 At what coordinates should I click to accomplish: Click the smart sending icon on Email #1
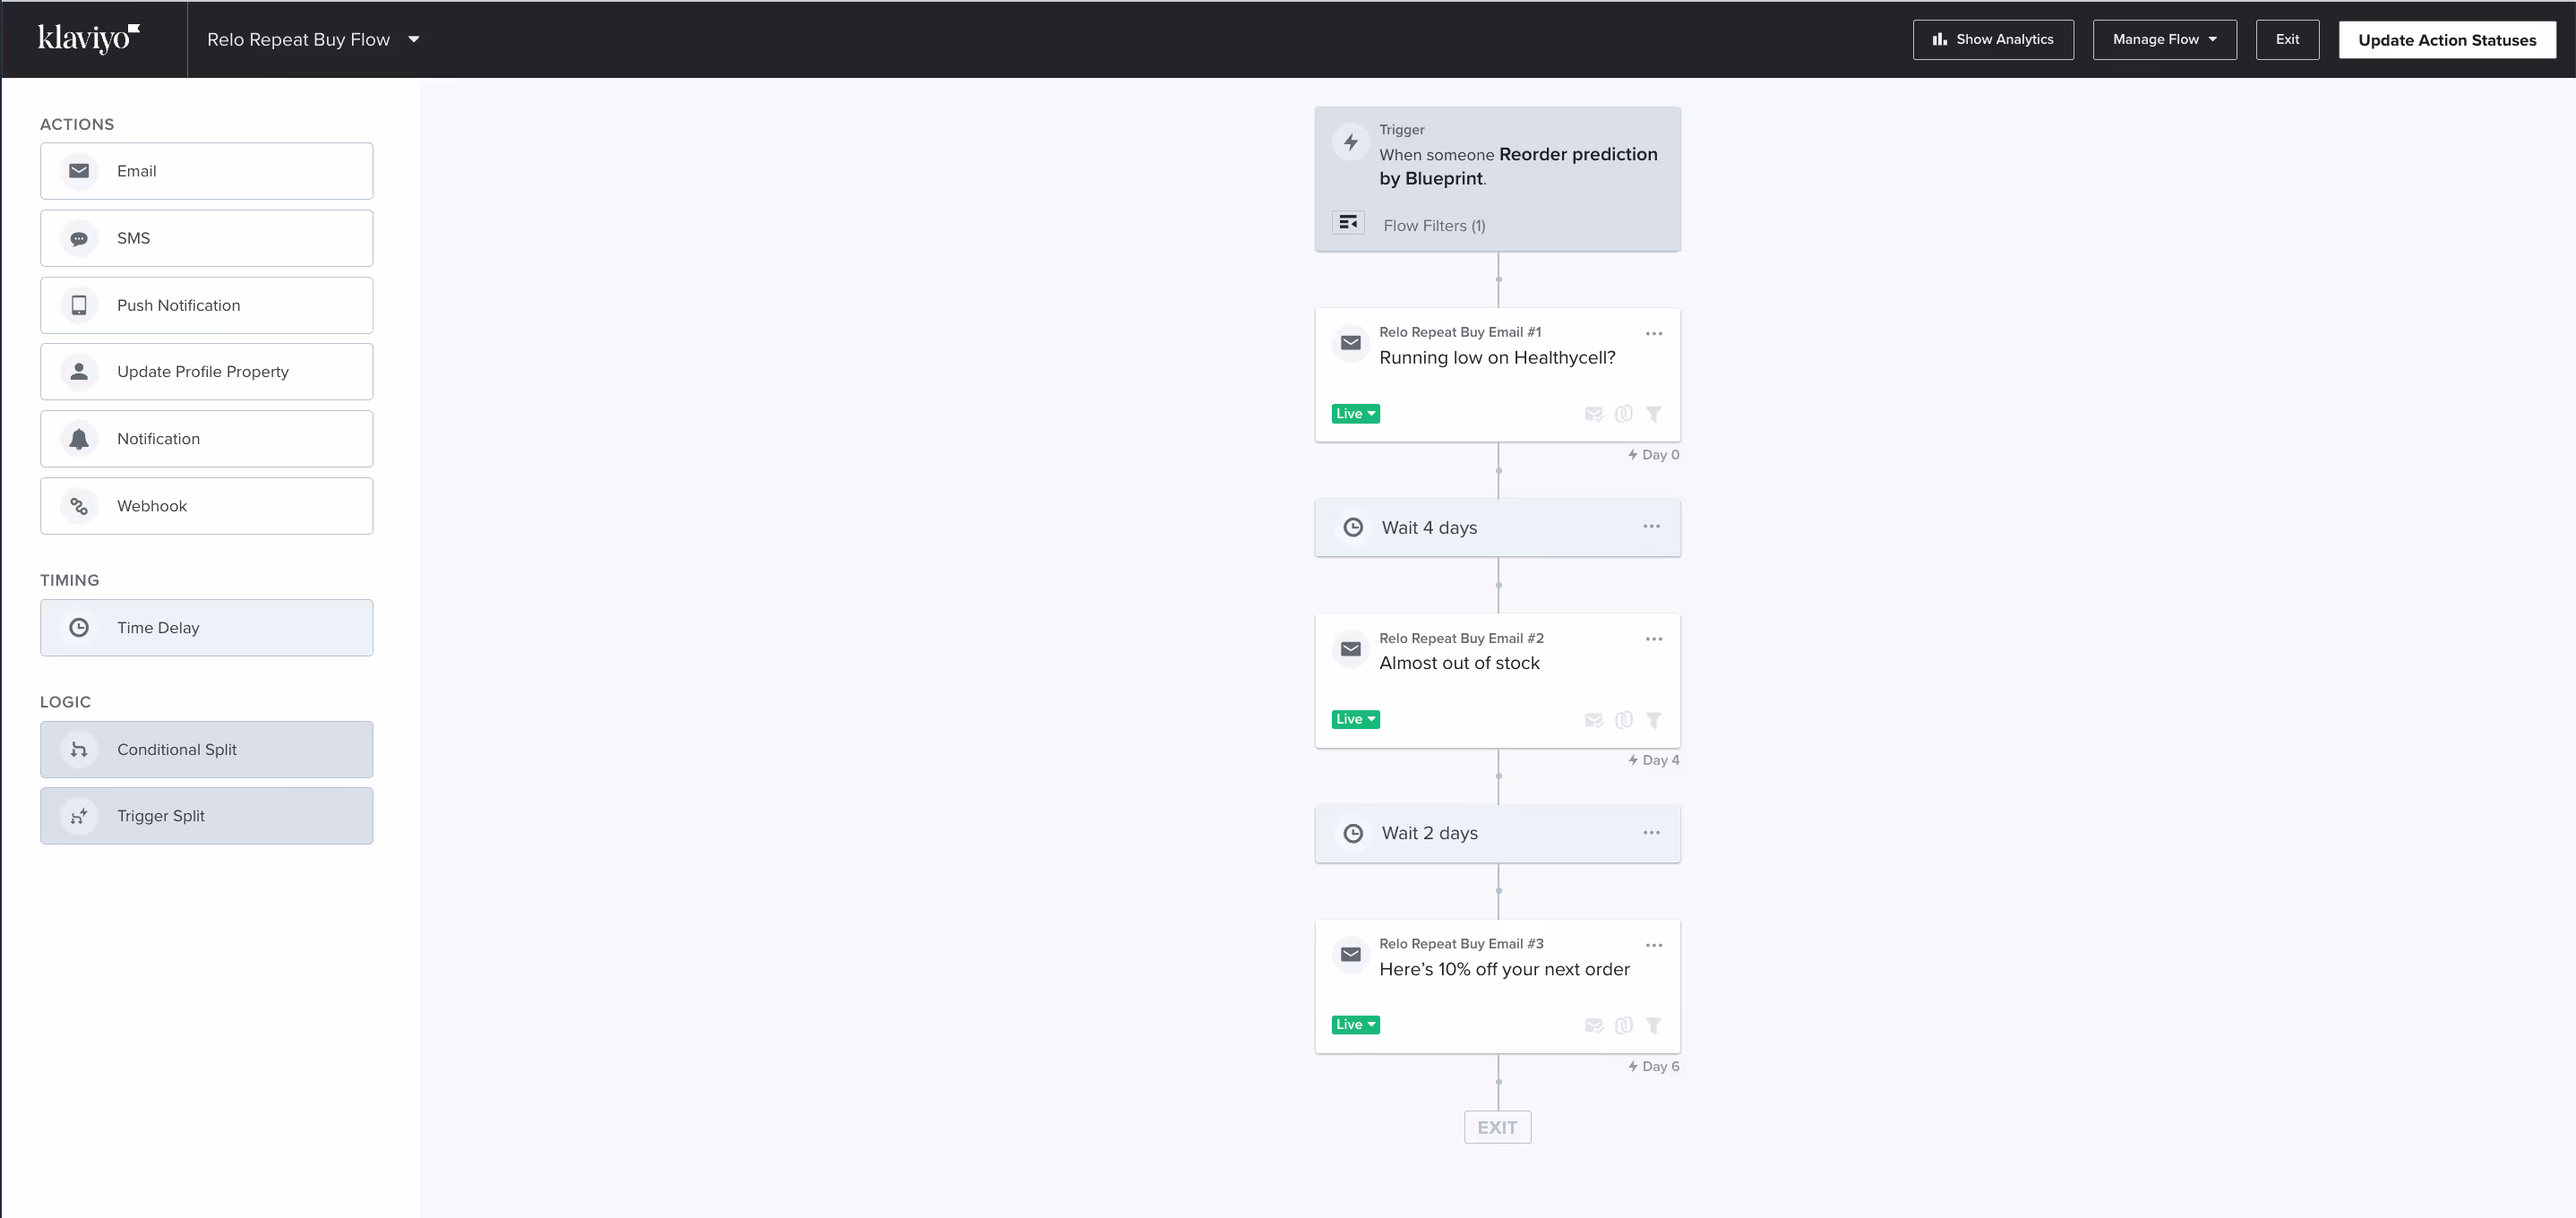pyautogui.click(x=1594, y=414)
